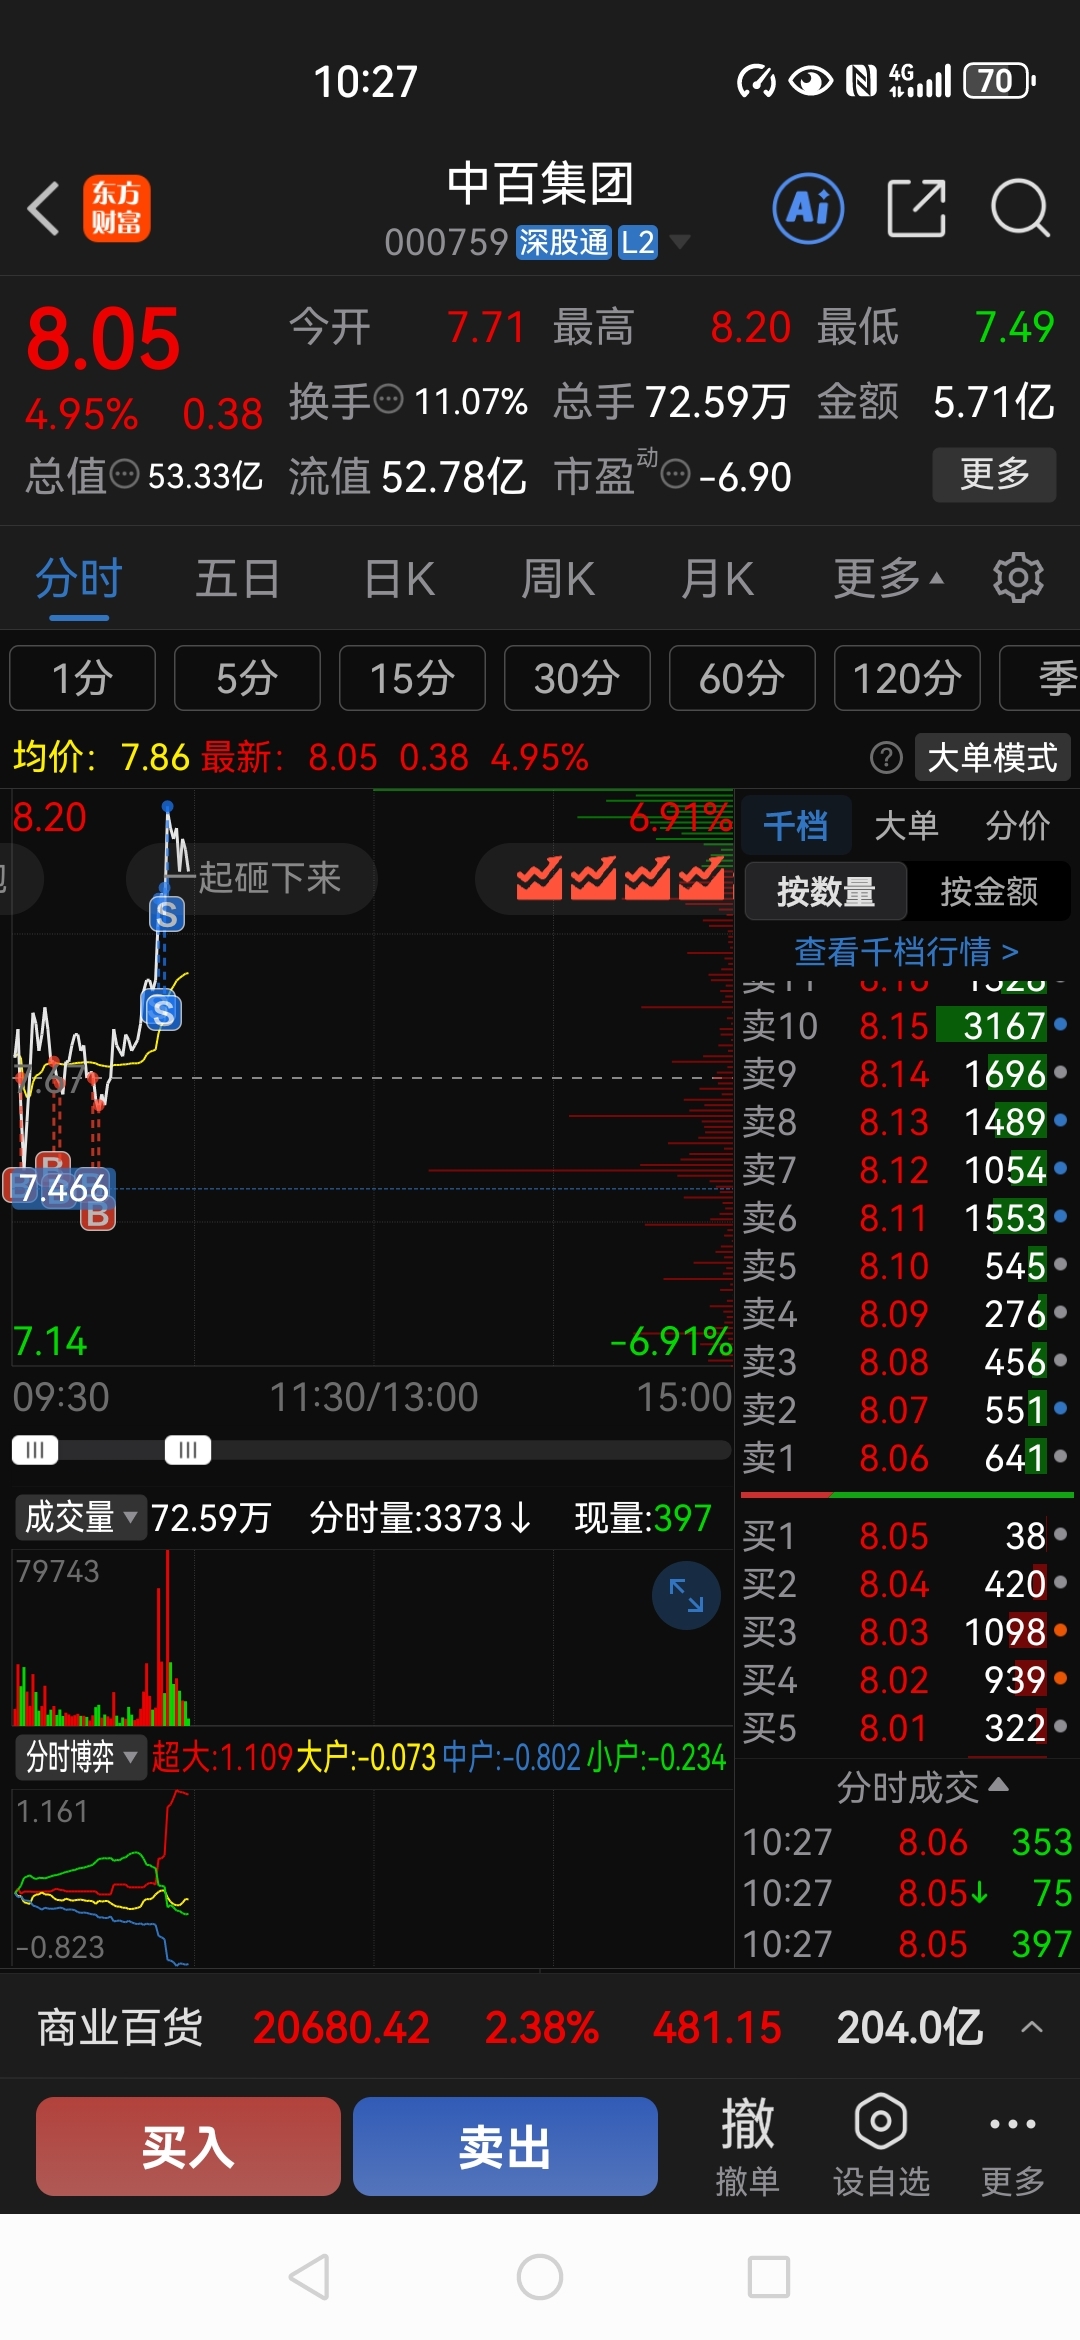Expand chart with fullscreen arrows icon
The image size is (1080, 2340).
click(686, 1595)
